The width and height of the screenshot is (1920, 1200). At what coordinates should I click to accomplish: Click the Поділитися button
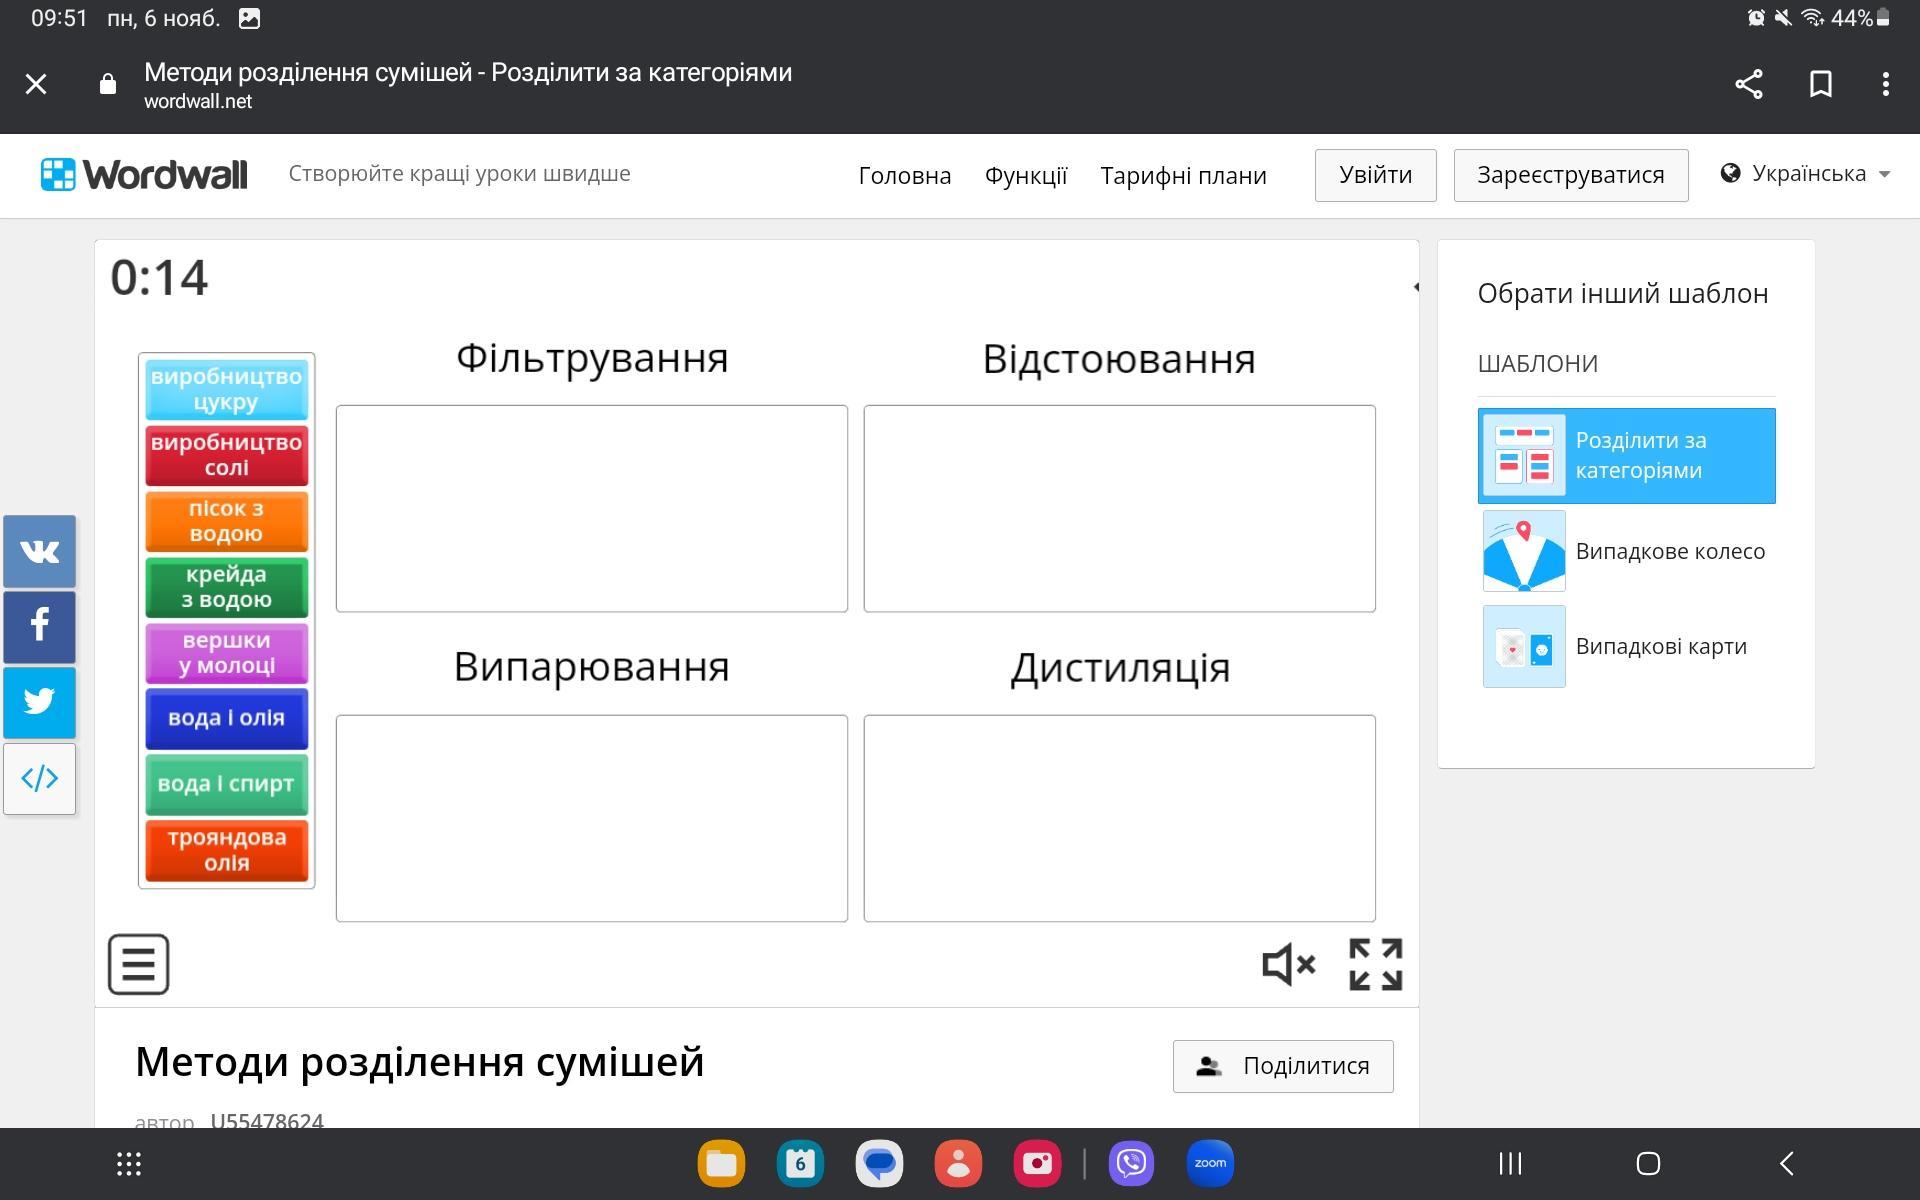click(1283, 1066)
